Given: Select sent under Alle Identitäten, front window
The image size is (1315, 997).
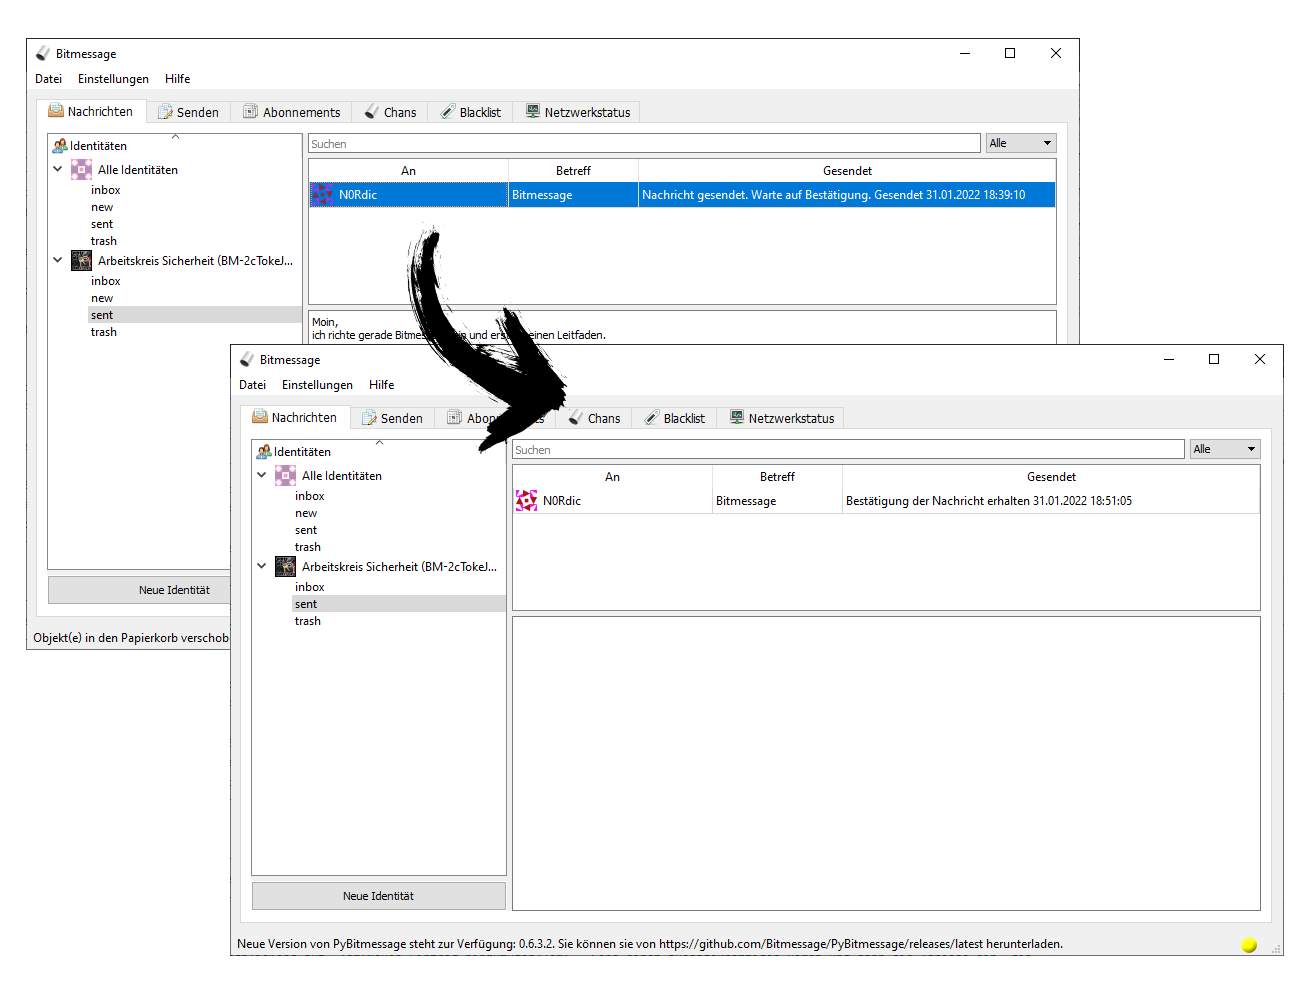Looking at the screenshot, I should [x=306, y=530].
